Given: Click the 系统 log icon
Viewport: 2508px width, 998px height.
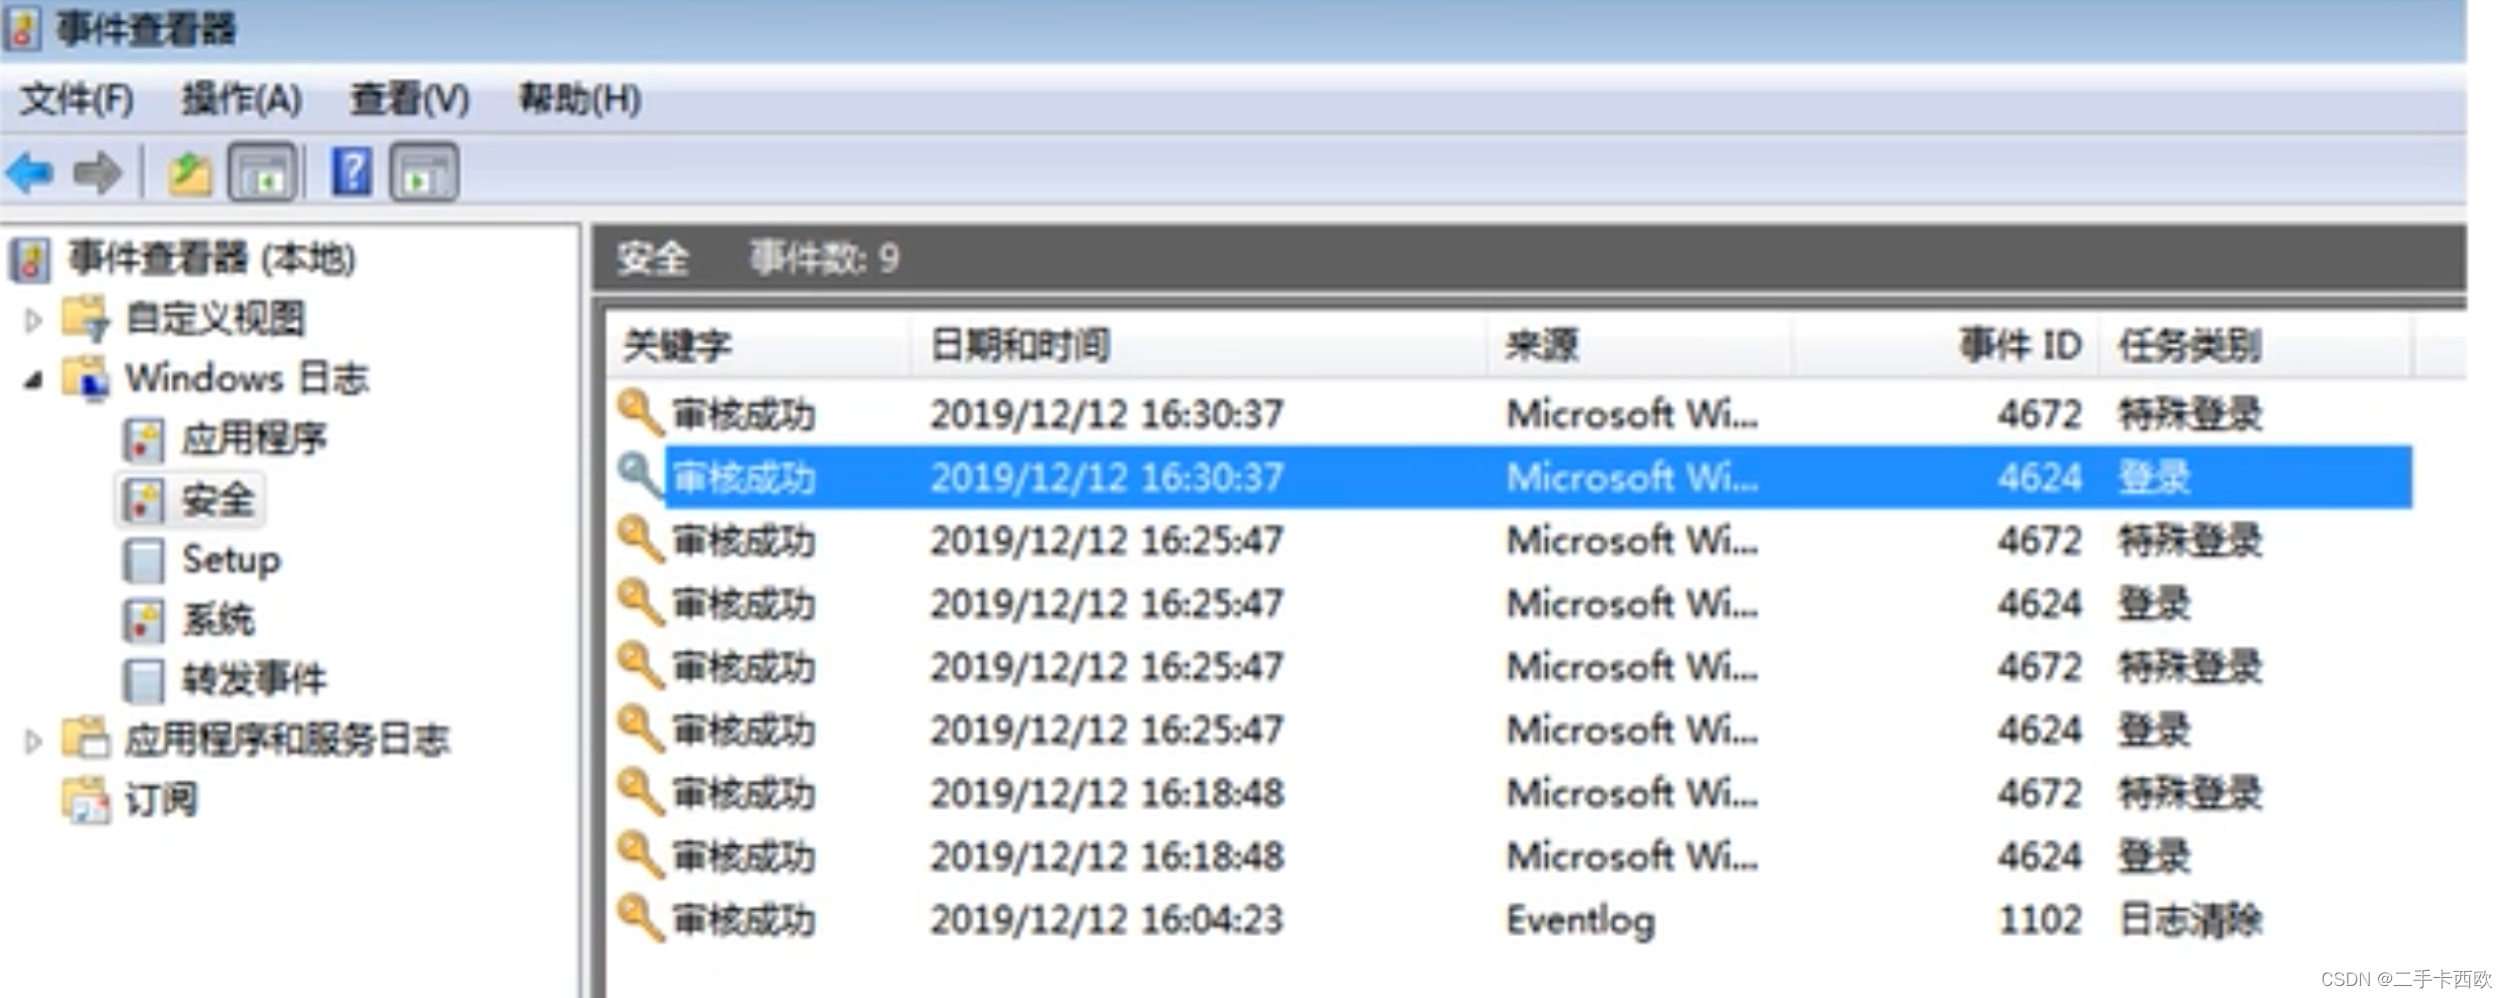Looking at the screenshot, I should [143, 620].
